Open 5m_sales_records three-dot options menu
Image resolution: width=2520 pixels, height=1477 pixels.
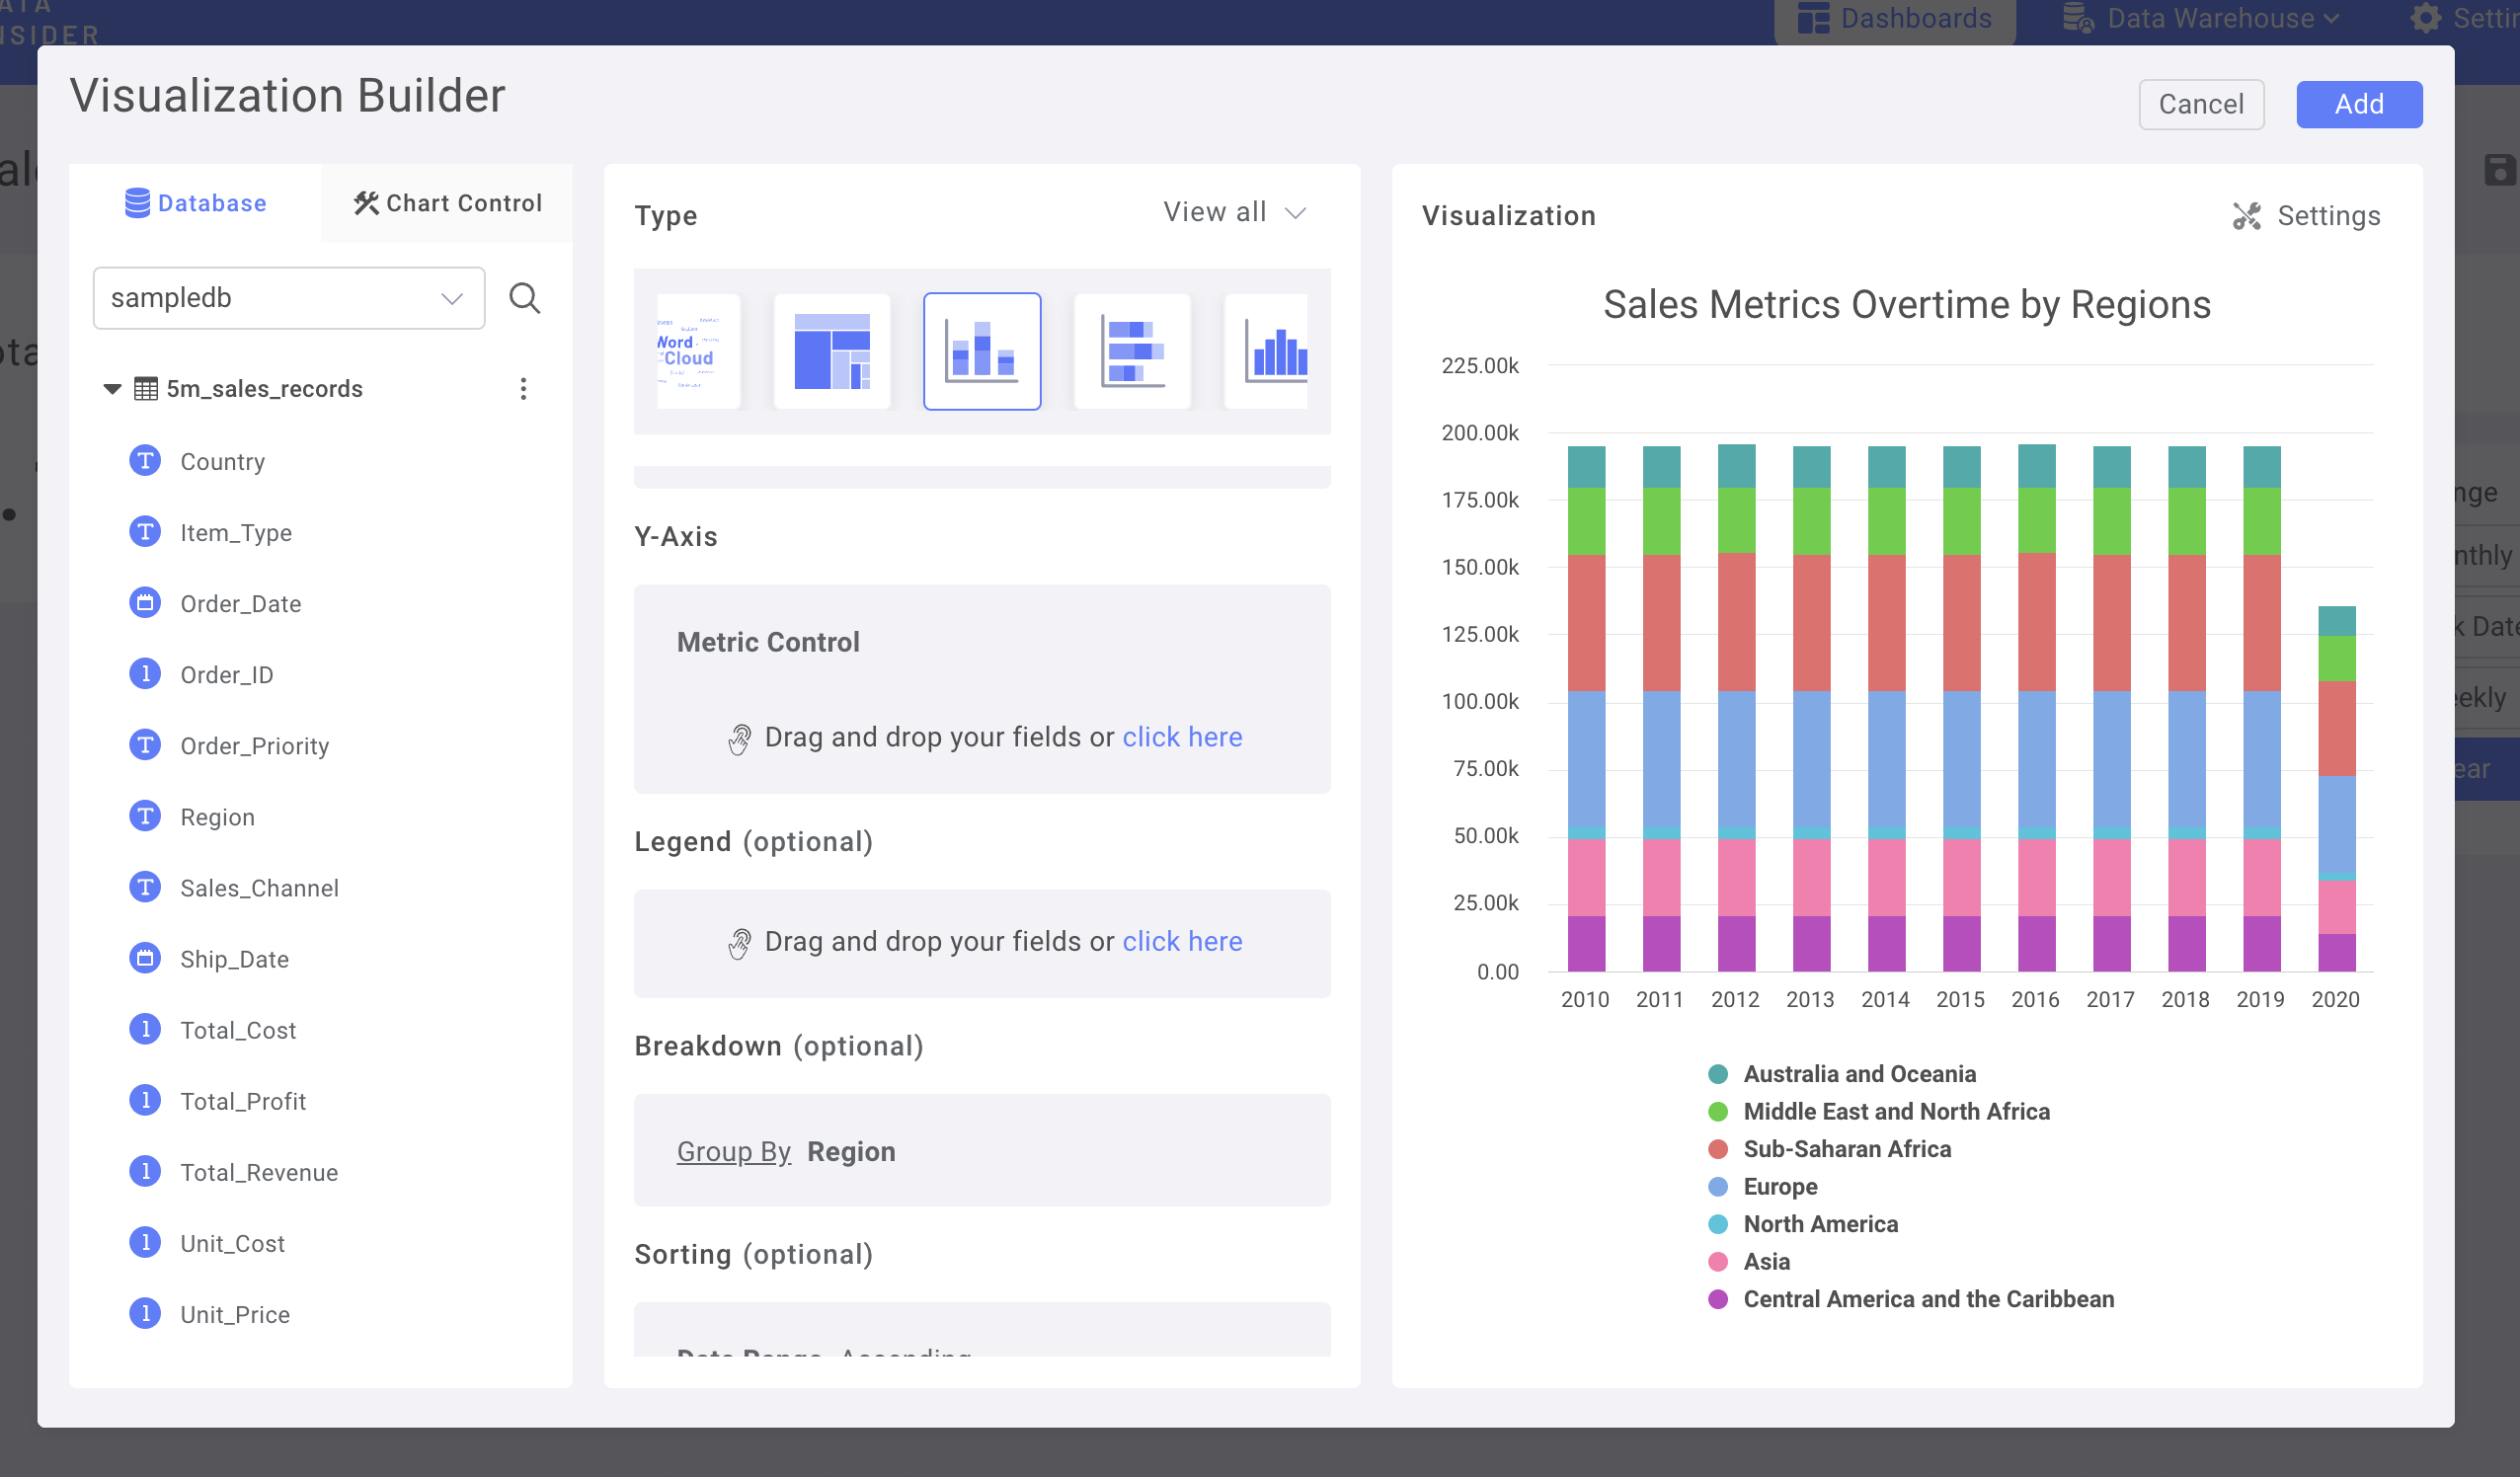point(523,388)
